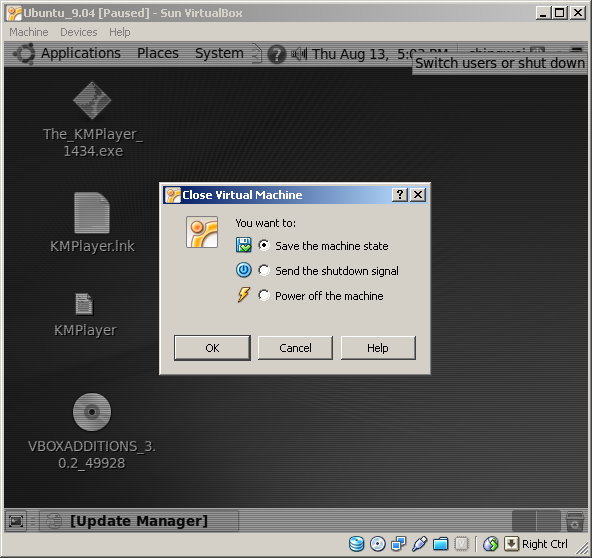Click the help question mark panel icon
Viewport: 592px width, 558px height.
point(276,54)
